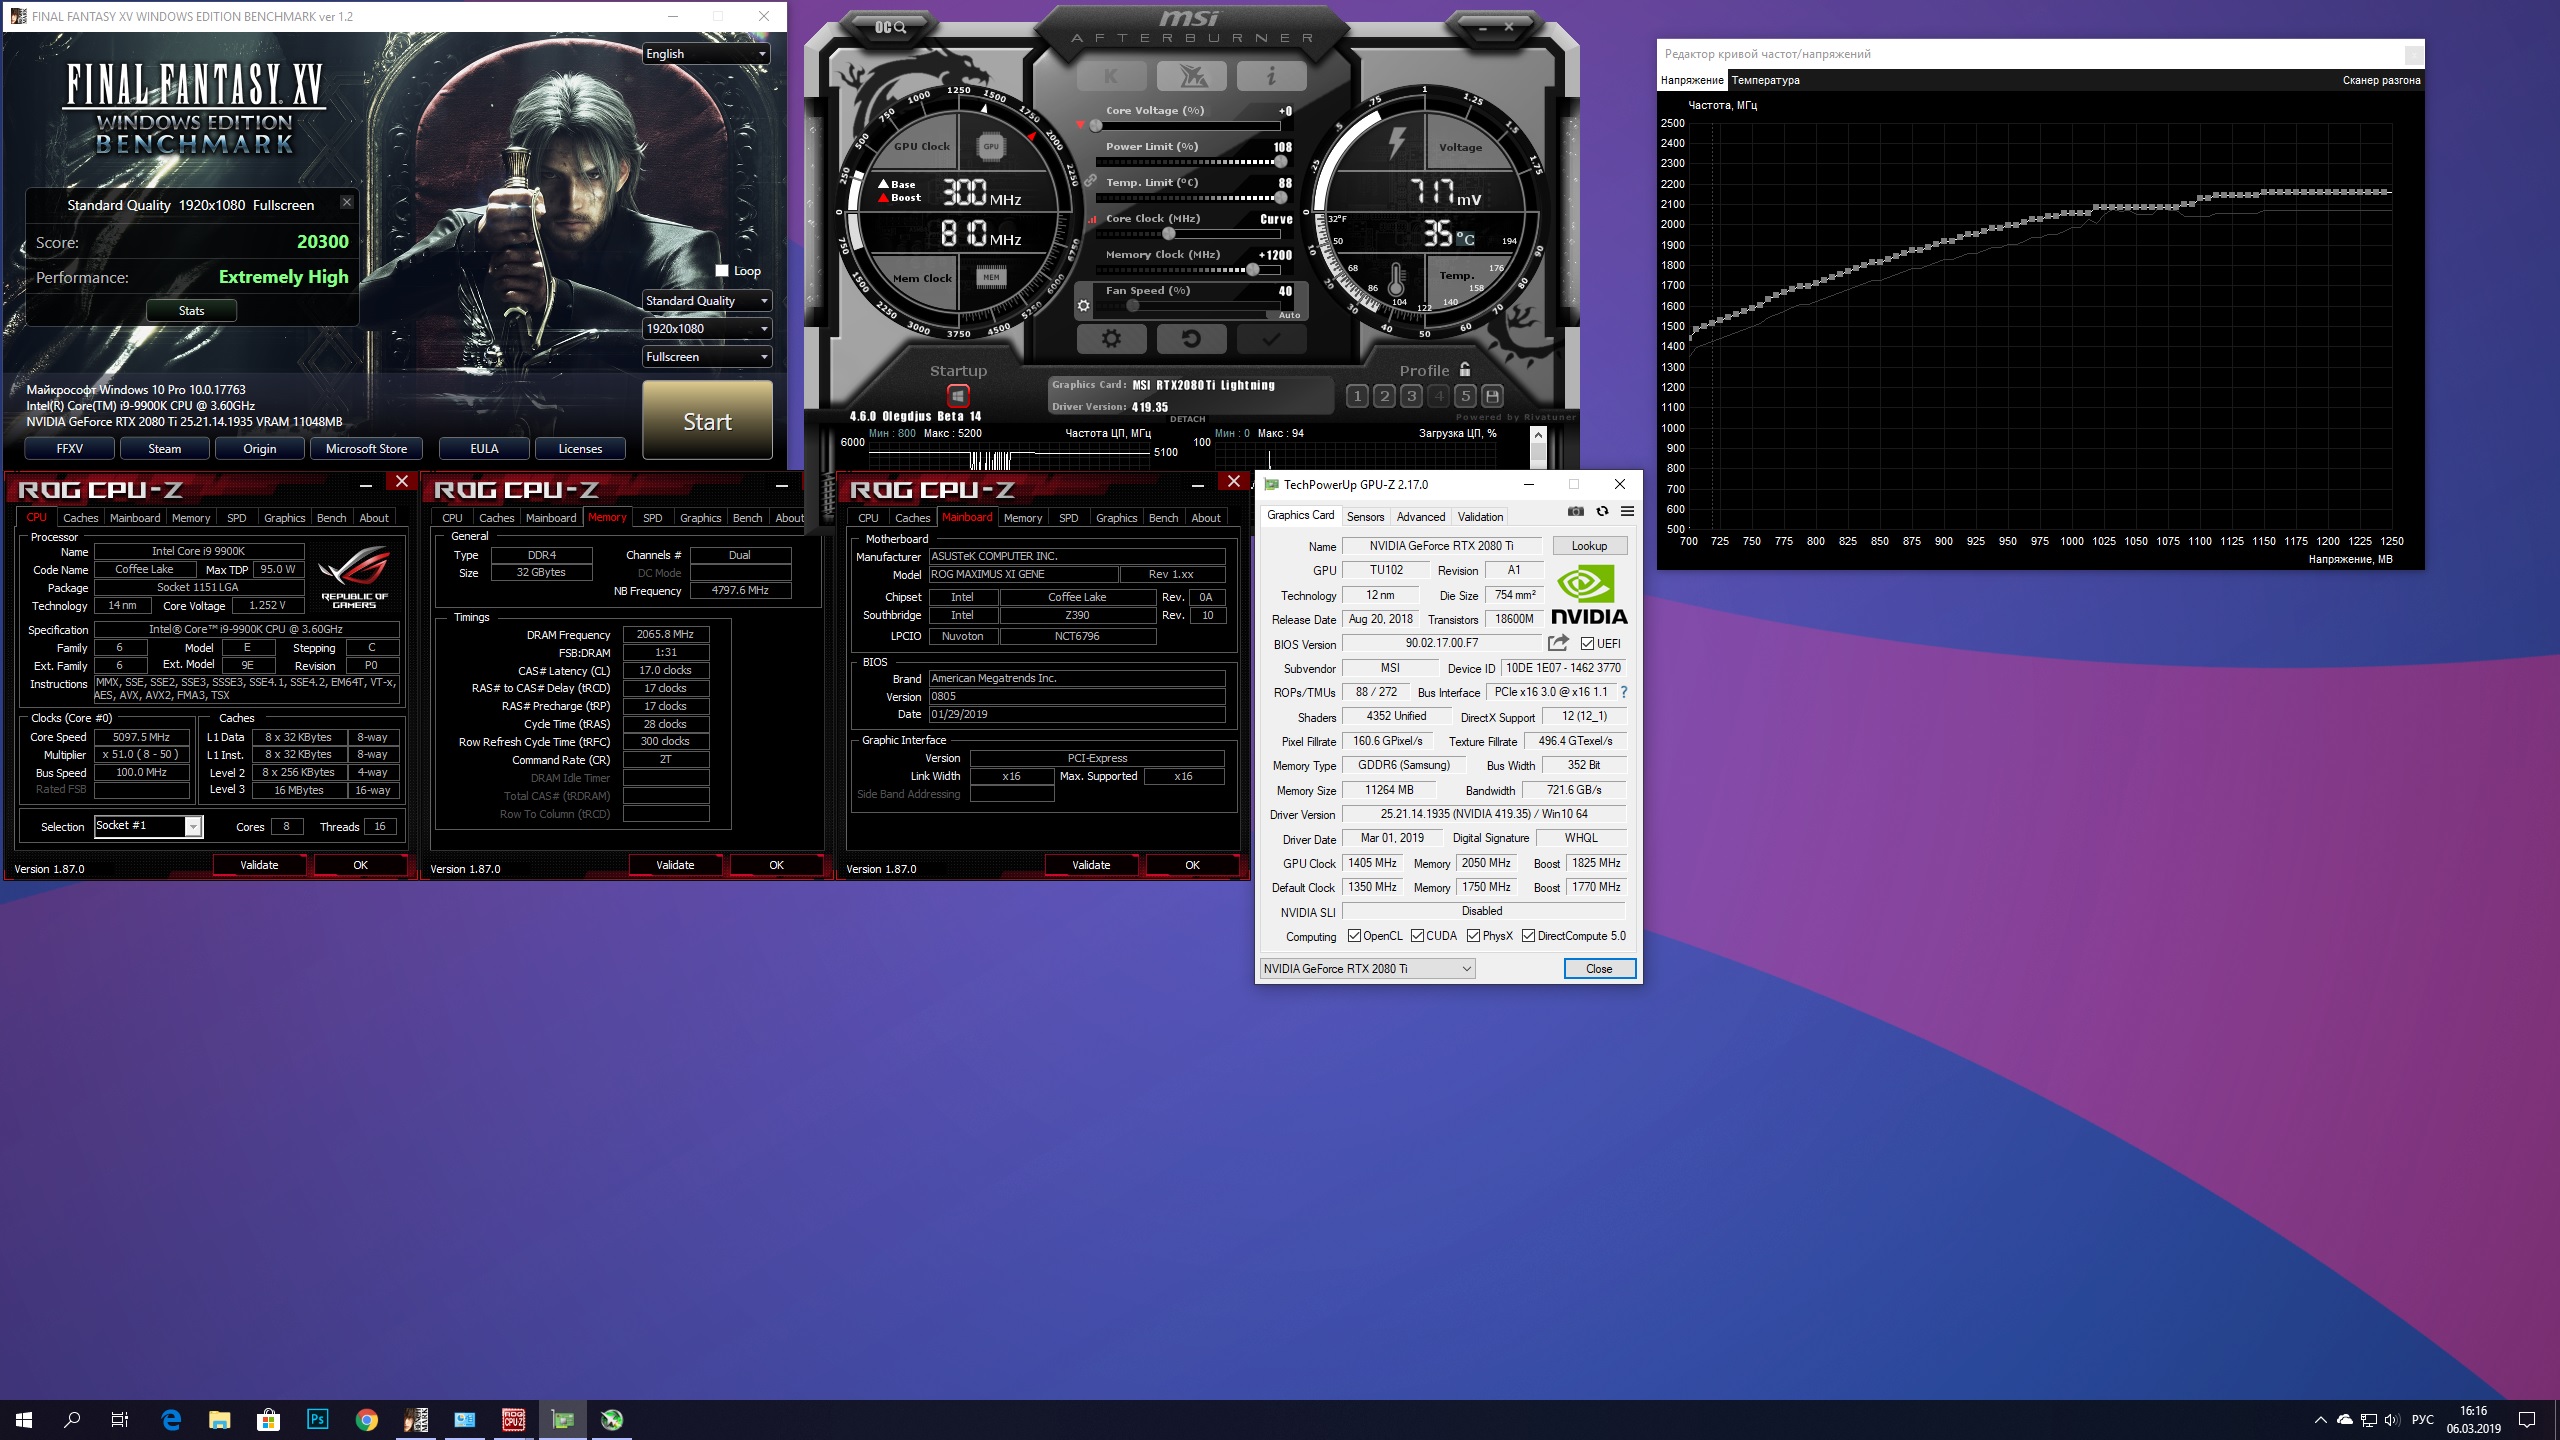Viewport: 2560px width, 1440px height.
Task: Refresh GPU-Z data
Action: pos(1602,511)
